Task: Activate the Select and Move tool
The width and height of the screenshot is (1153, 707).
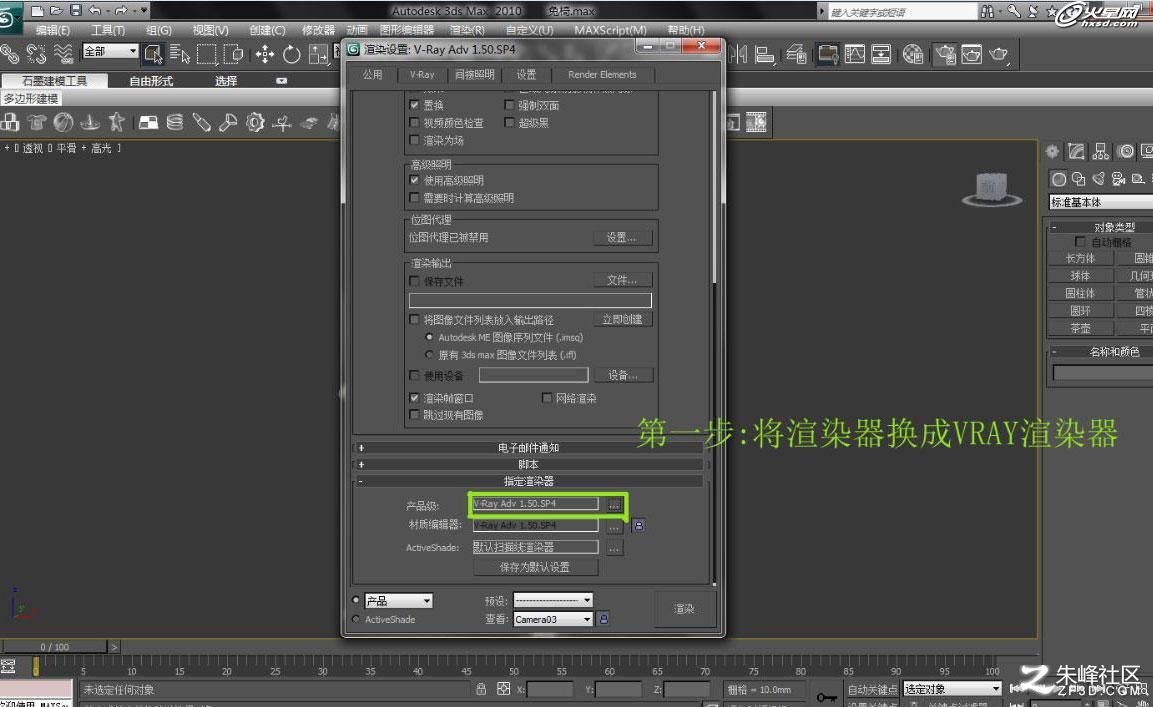Action: (x=265, y=54)
